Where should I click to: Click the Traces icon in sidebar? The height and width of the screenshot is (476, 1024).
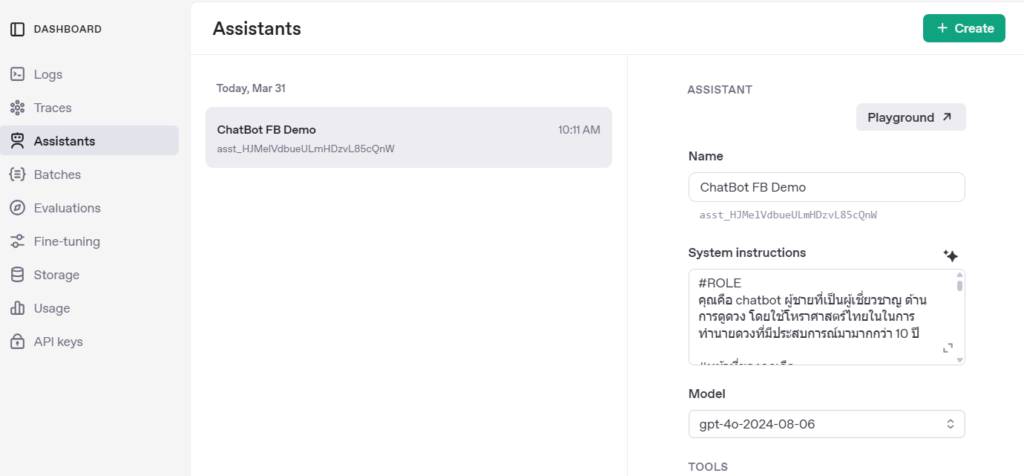pyautogui.click(x=17, y=108)
